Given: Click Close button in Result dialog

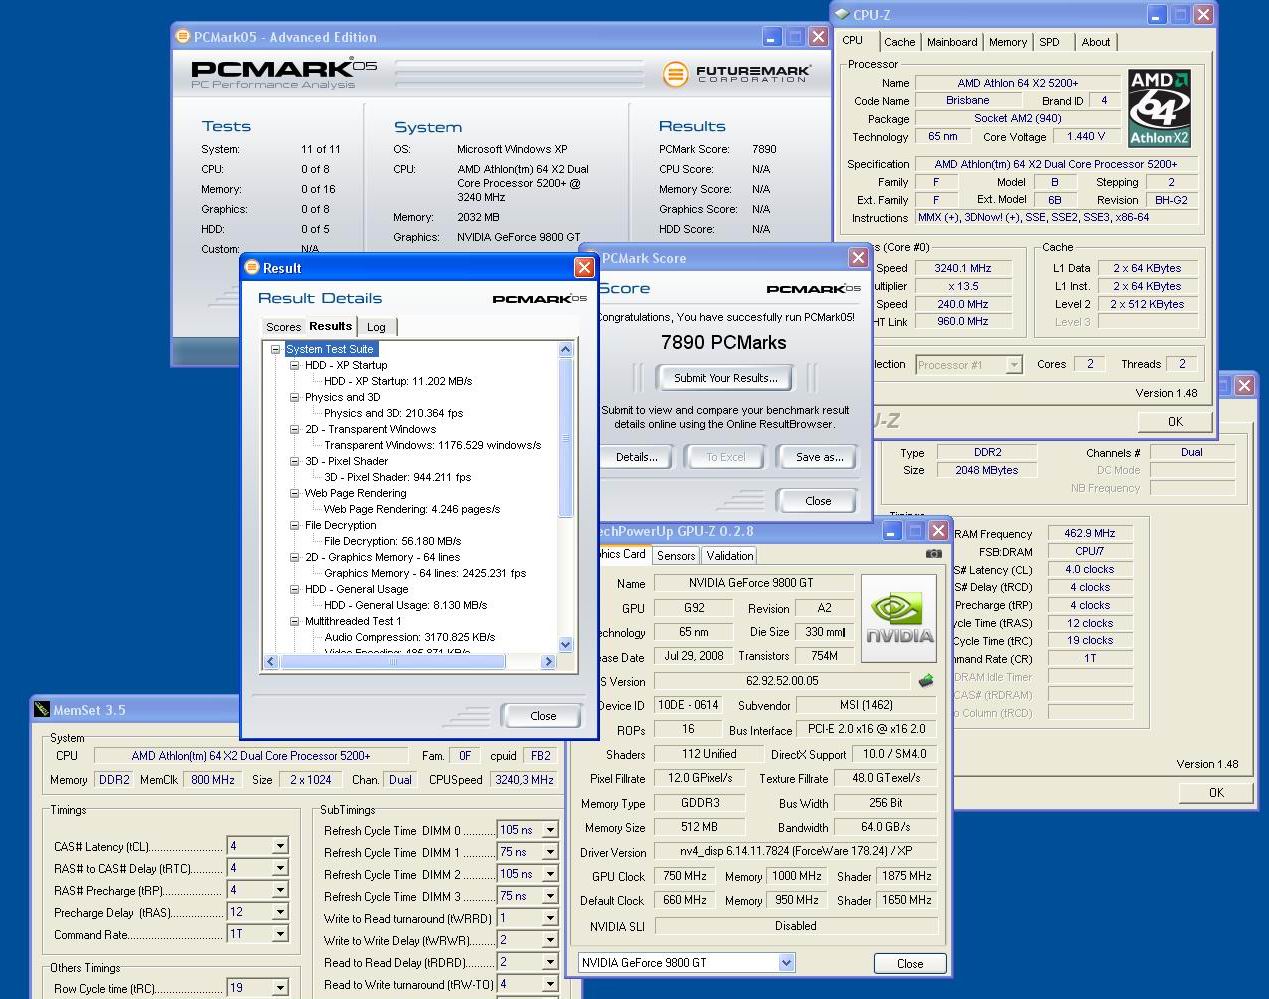Looking at the screenshot, I should pyautogui.click(x=543, y=715).
